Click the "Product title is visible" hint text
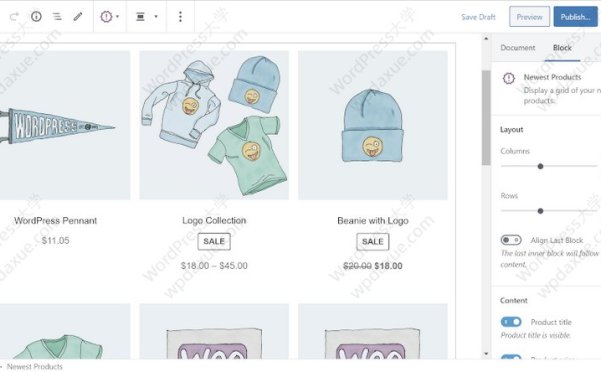601x372 pixels. 535,335
